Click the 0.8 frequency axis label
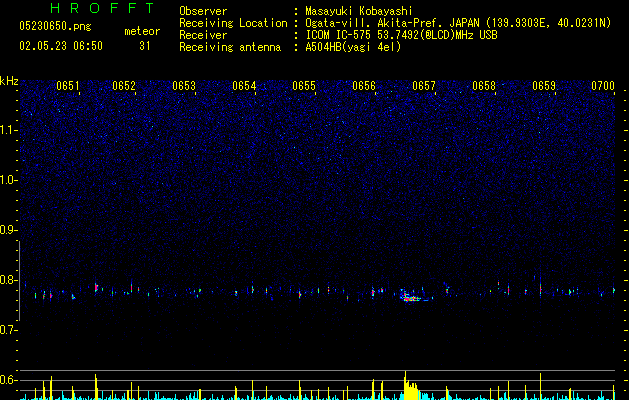This screenshot has width=629, height=400. (8, 280)
